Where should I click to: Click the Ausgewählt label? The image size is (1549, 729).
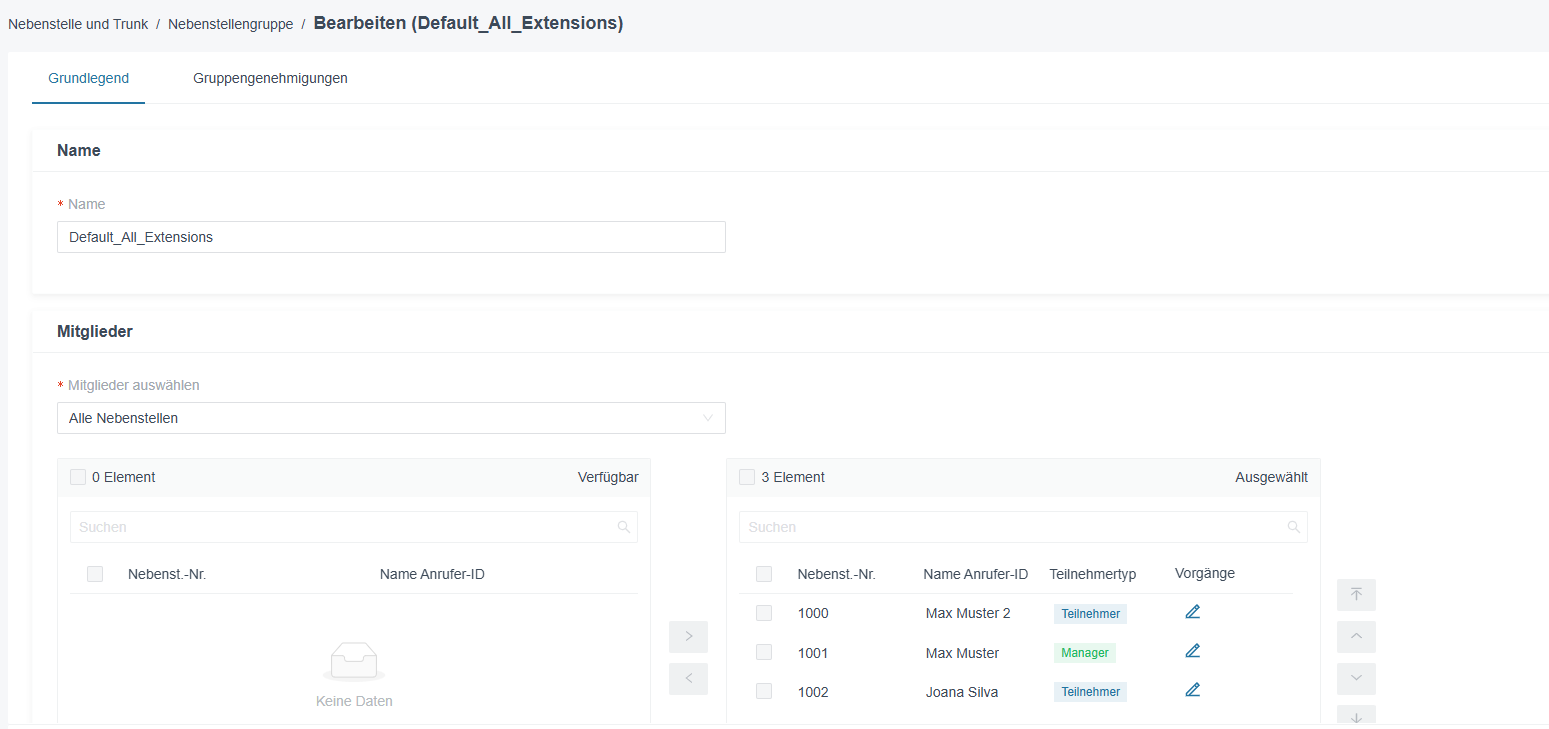pyautogui.click(x=1271, y=477)
